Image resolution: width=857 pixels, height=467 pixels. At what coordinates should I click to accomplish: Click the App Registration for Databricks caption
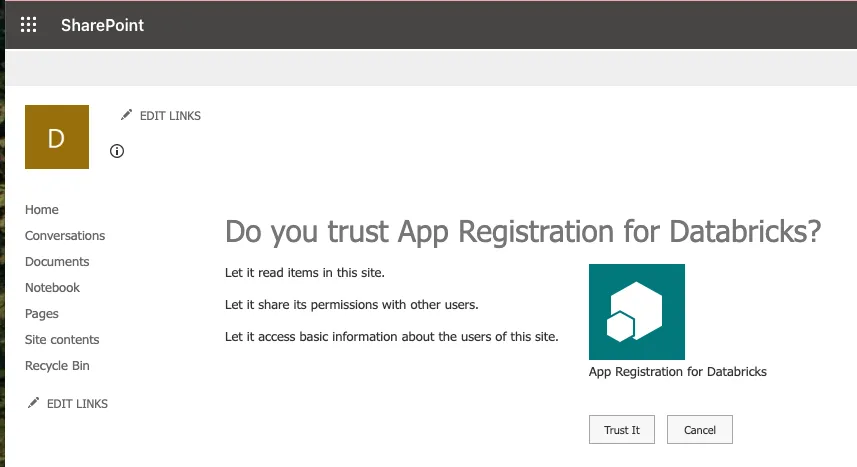click(677, 372)
